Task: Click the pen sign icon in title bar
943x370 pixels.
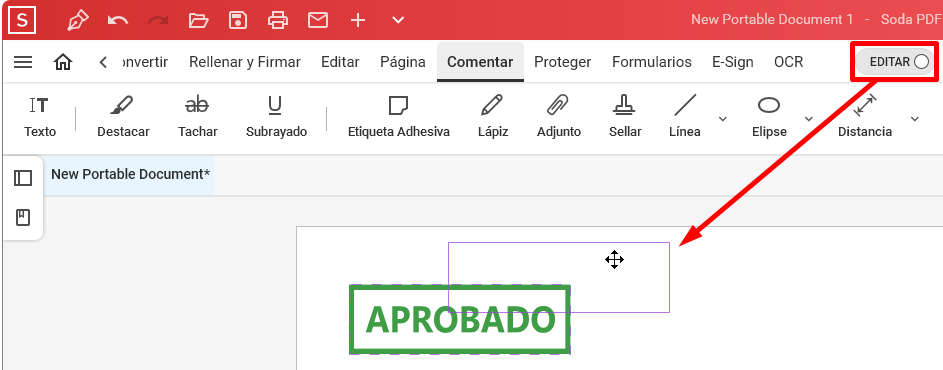Action: [78, 20]
